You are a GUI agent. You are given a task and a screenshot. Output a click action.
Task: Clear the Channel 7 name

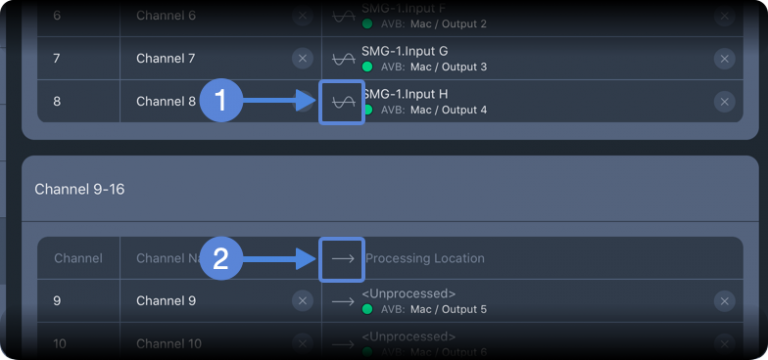coord(303,59)
